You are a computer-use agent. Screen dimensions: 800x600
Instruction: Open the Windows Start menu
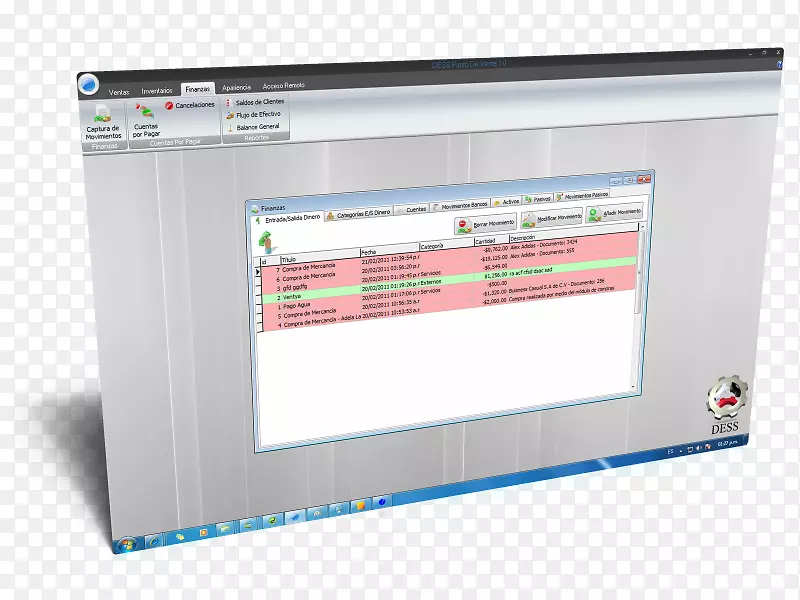click(126, 545)
